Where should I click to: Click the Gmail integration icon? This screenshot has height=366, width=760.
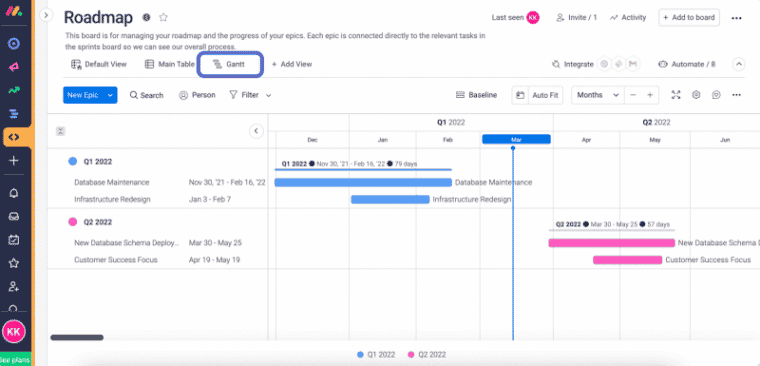pyautogui.click(x=633, y=64)
